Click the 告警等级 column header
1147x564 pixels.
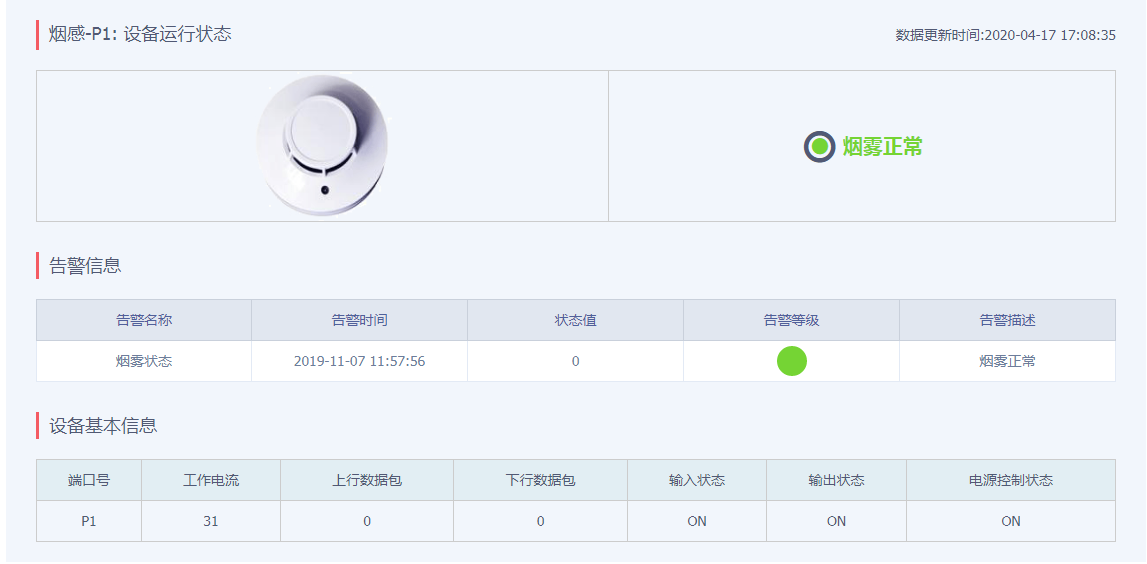point(791,320)
